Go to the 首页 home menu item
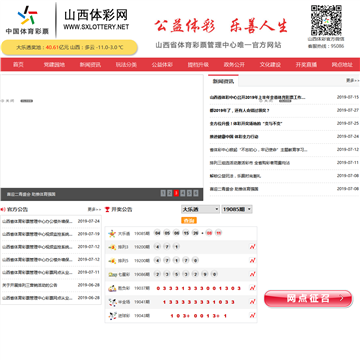This screenshot has height=360, width=360. [x=18, y=65]
